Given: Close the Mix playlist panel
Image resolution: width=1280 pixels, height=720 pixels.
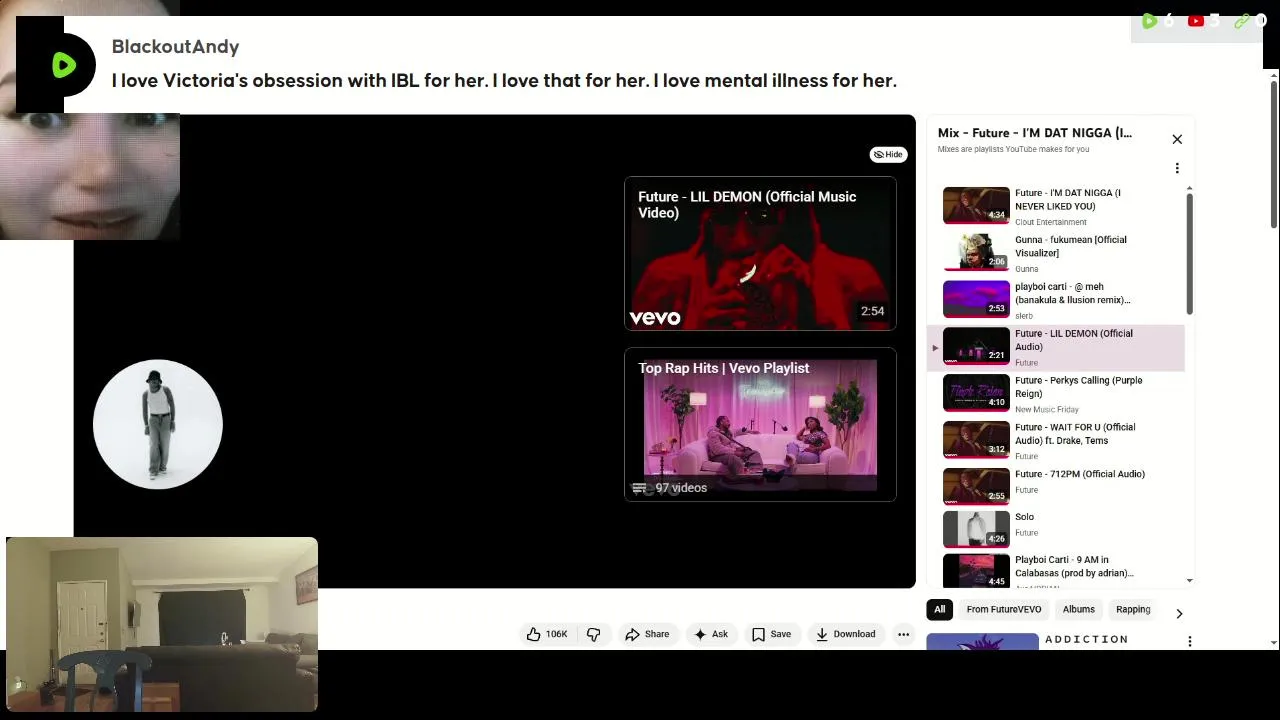Looking at the screenshot, I should click(1177, 139).
